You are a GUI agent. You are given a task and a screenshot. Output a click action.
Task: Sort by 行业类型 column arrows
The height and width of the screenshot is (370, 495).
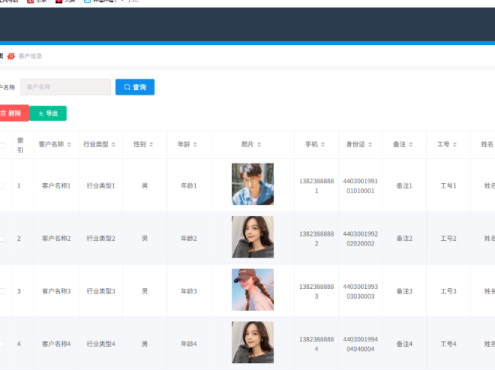coord(113,144)
